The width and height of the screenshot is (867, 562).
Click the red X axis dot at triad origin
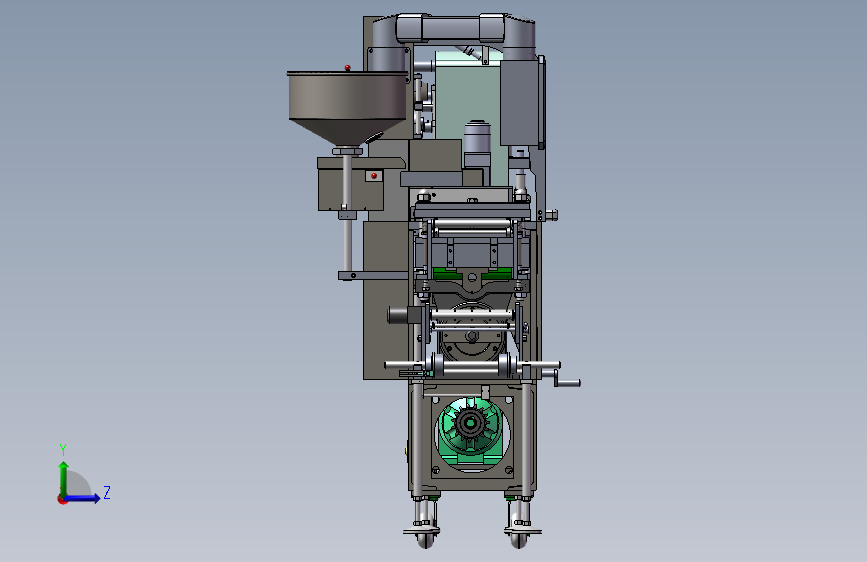click(x=62, y=500)
